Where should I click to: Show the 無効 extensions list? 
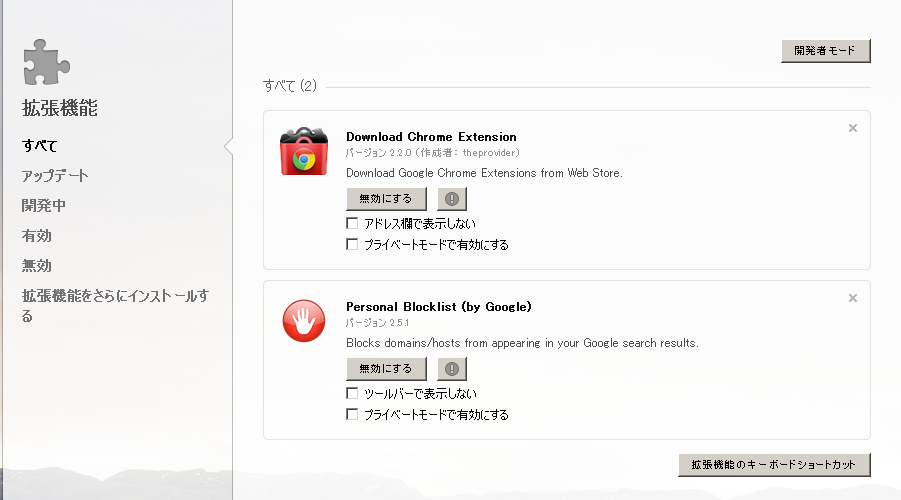[x=37, y=266]
